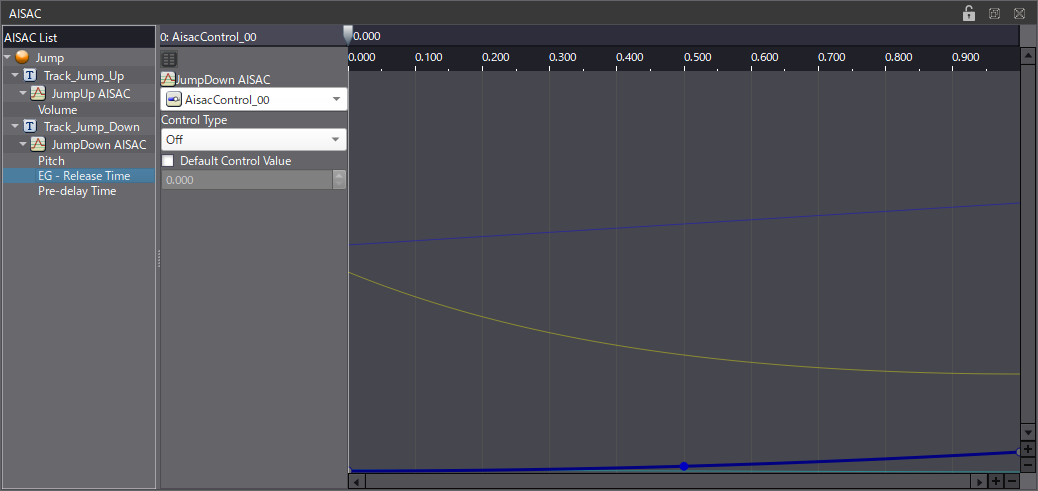The width and height of the screenshot is (1038, 491).
Task: Click the T icon of Track_Jump_Down
Action: point(30,126)
